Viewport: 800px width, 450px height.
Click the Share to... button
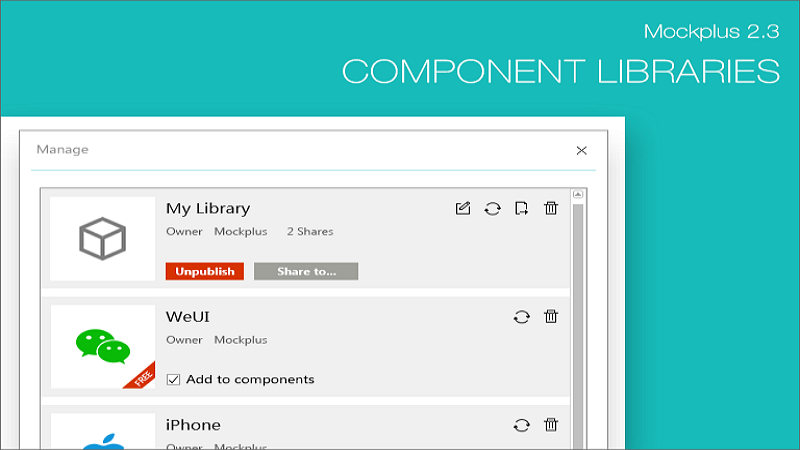coord(306,271)
